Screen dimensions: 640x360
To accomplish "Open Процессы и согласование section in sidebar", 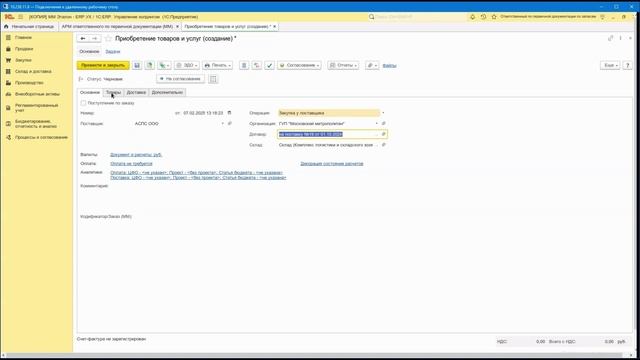I will coord(41,138).
